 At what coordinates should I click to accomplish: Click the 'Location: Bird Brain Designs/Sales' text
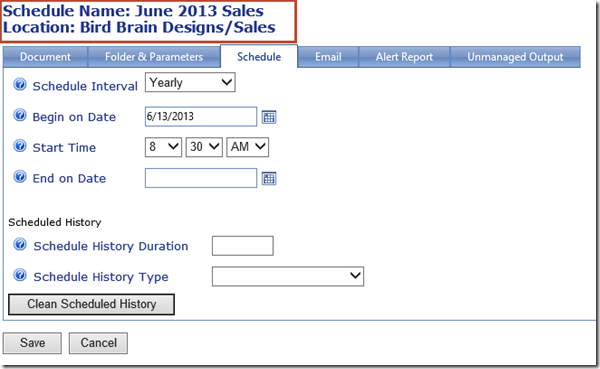tap(139, 28)
